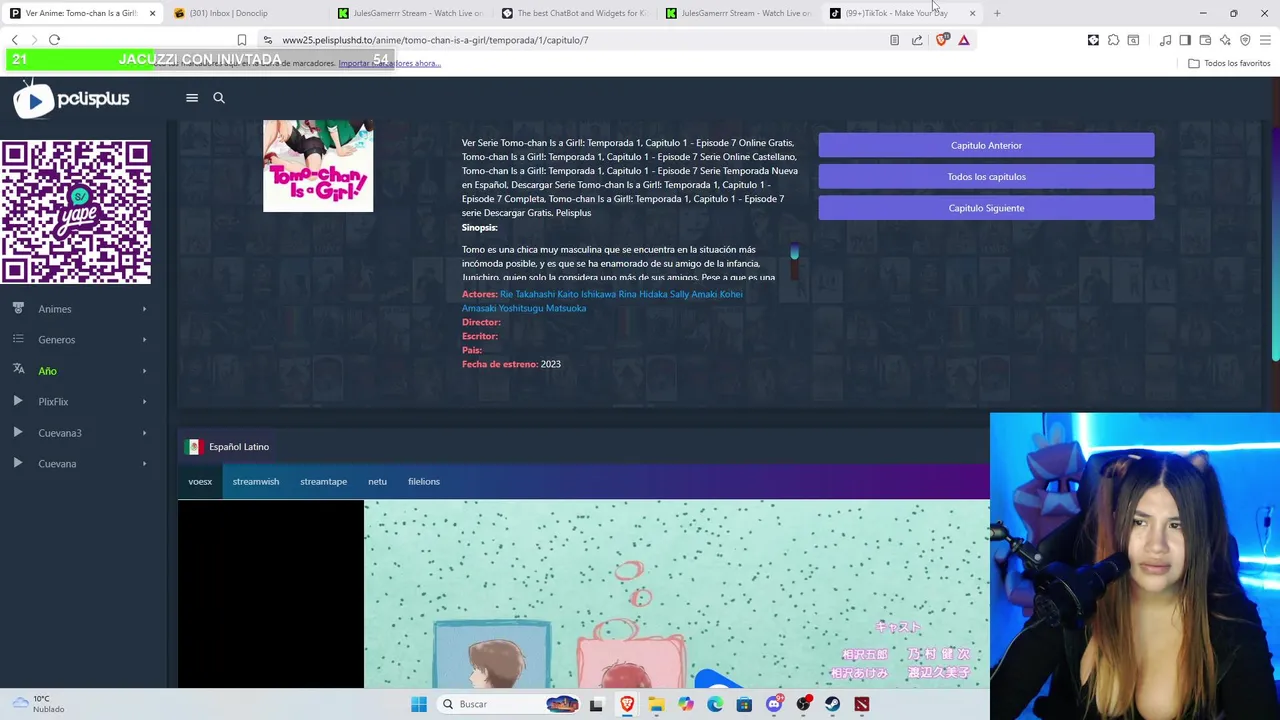The height and width of the screenshot is (720, 1280).
Task: Open Discord from the taskbar
Action: tap(774, 704)
